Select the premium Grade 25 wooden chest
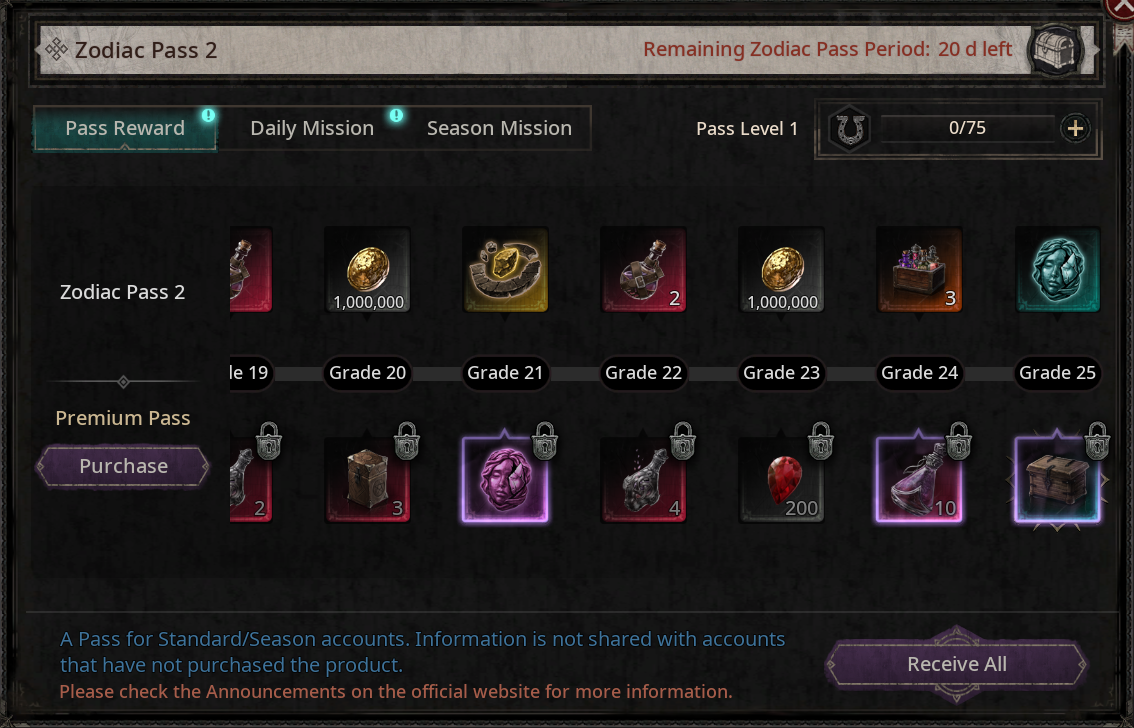Image resolution: width=1134 pixels, height=728 pixels. [1057, 479]
